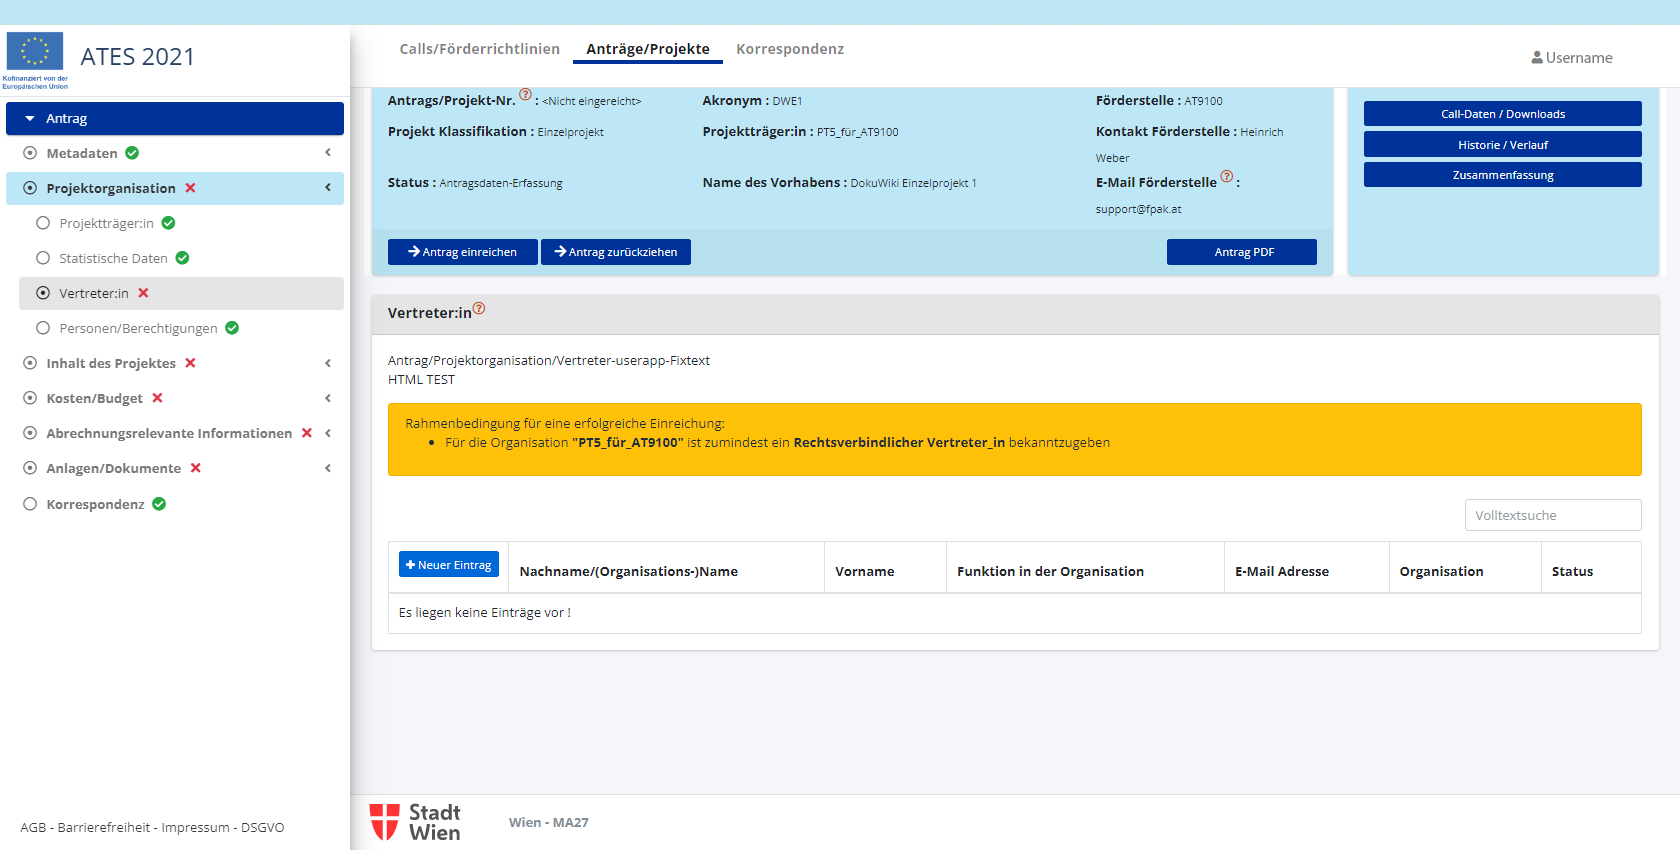1680x850 pixels.
Task: Click the Antrag einreichen button
Action: (463, 252)
